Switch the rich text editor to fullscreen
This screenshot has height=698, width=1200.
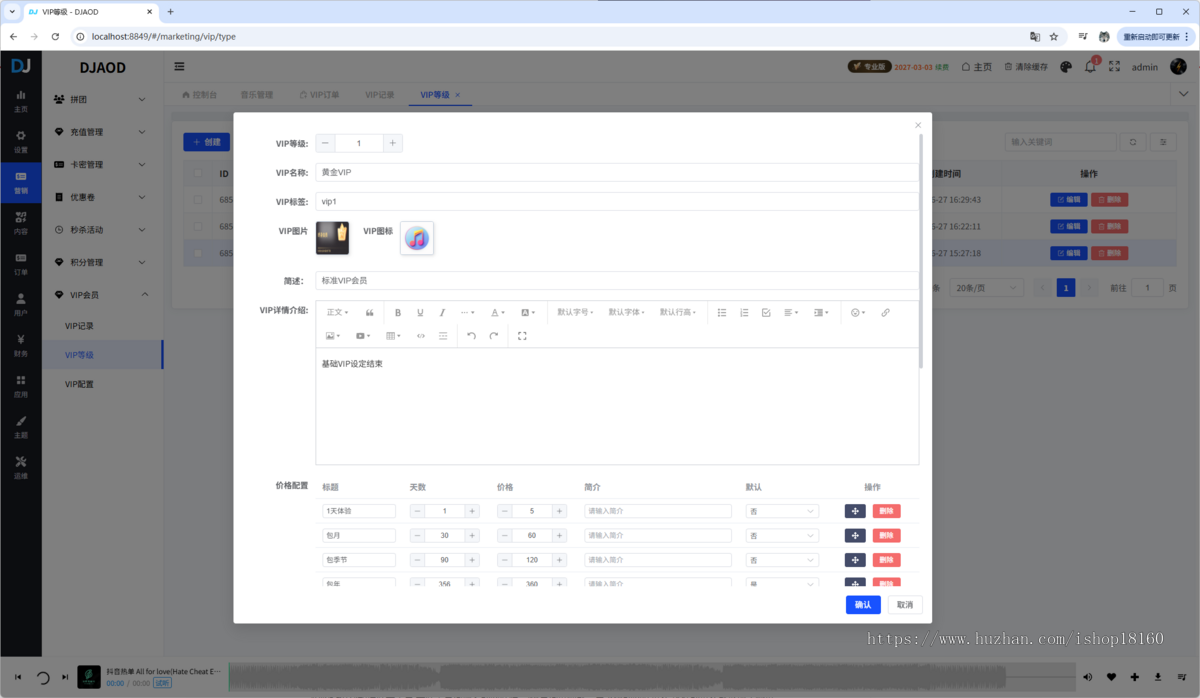[522, 336]
